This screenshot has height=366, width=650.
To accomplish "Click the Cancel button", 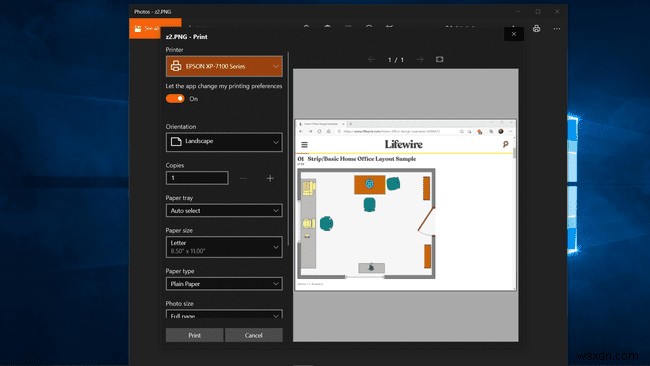I will [x=254, y=335].
